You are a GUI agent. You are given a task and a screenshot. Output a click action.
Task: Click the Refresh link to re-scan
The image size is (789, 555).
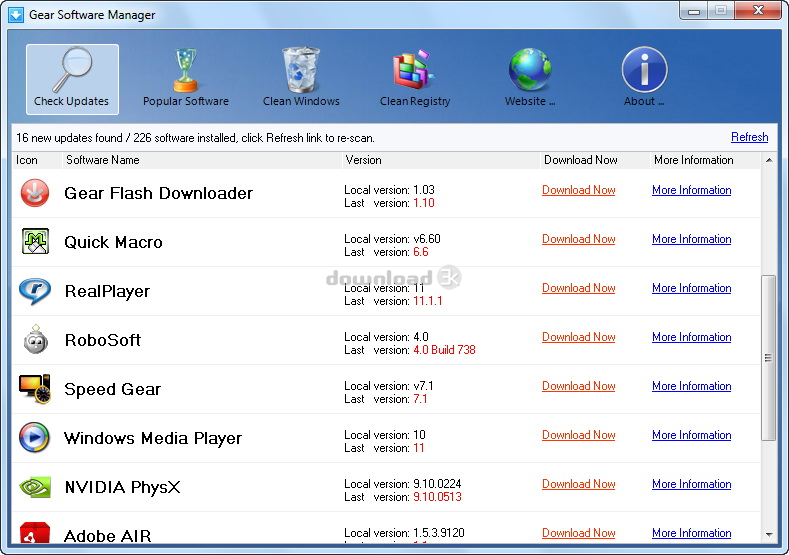[749, 137]
